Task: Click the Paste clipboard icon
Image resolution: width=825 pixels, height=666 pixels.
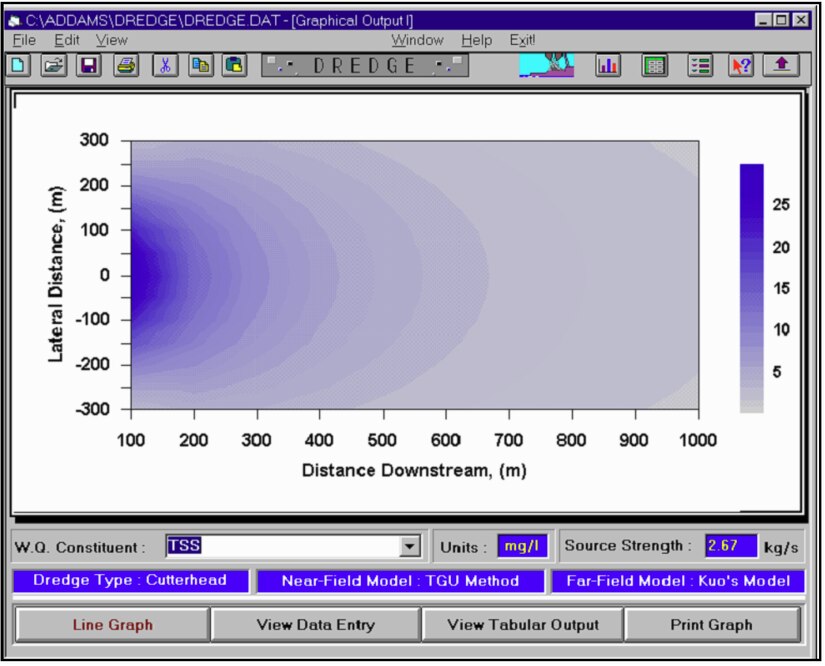Action: tap(234, 66)
